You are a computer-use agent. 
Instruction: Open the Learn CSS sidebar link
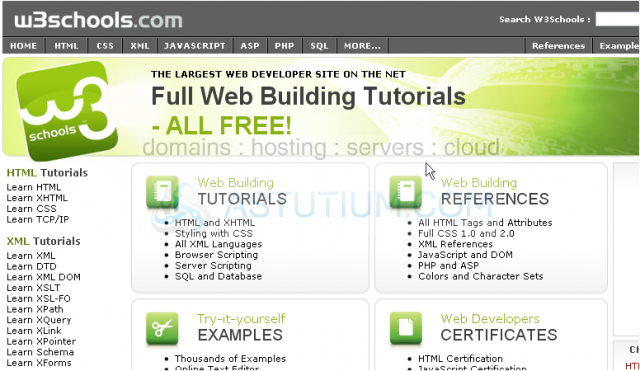[x=31, y=209]
